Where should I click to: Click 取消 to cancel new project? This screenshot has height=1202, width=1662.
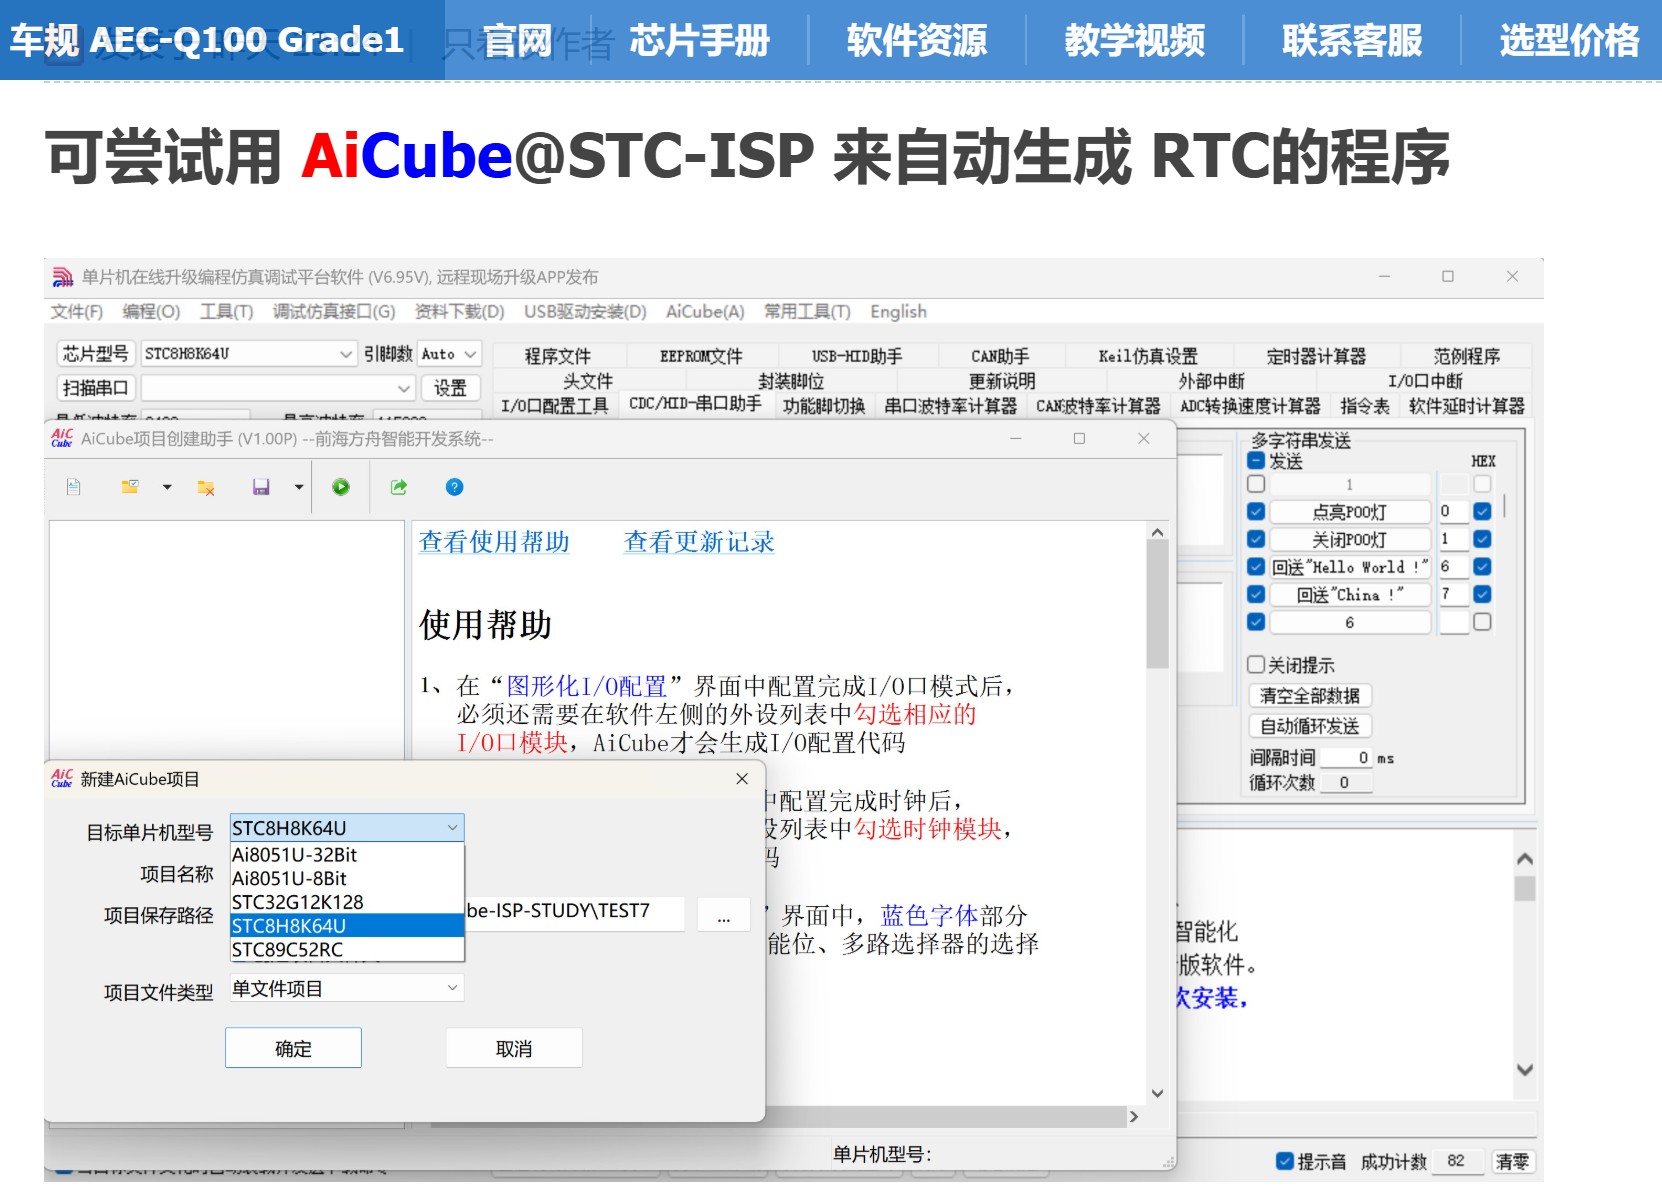[514, 1048]
